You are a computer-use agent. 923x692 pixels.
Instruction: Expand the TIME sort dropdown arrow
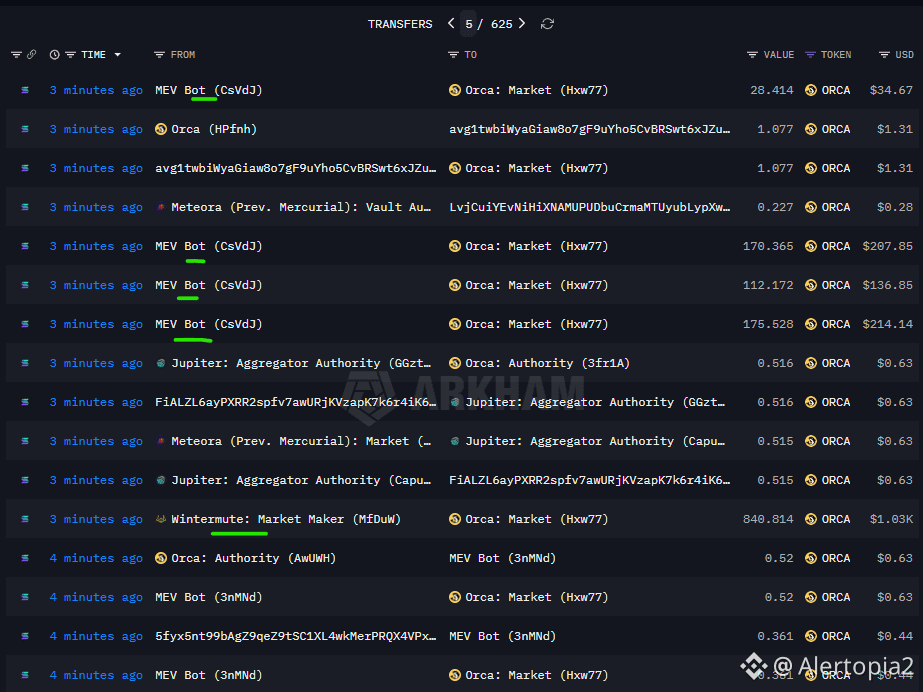click(118, 55)
